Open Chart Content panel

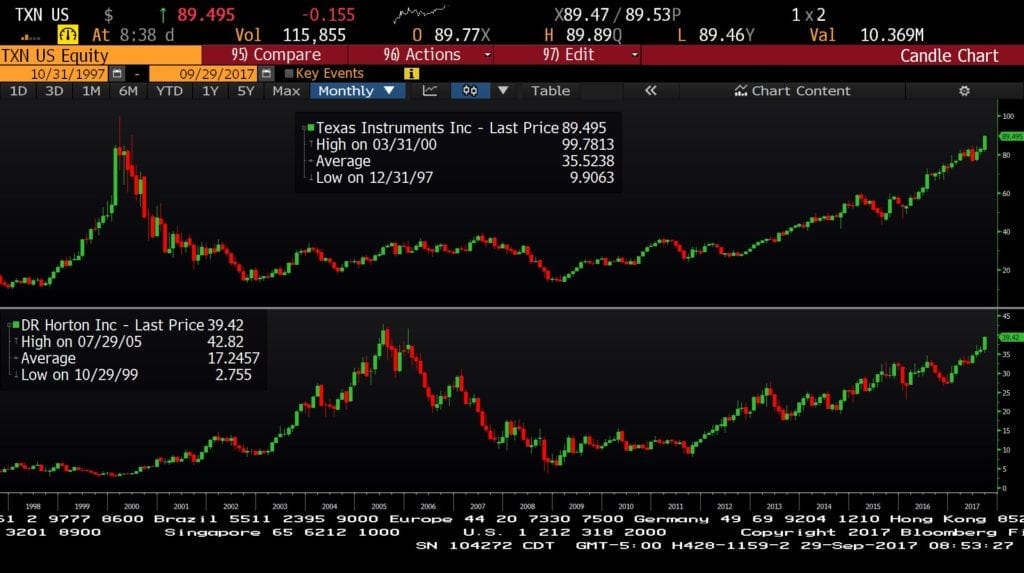coord(792,91)
